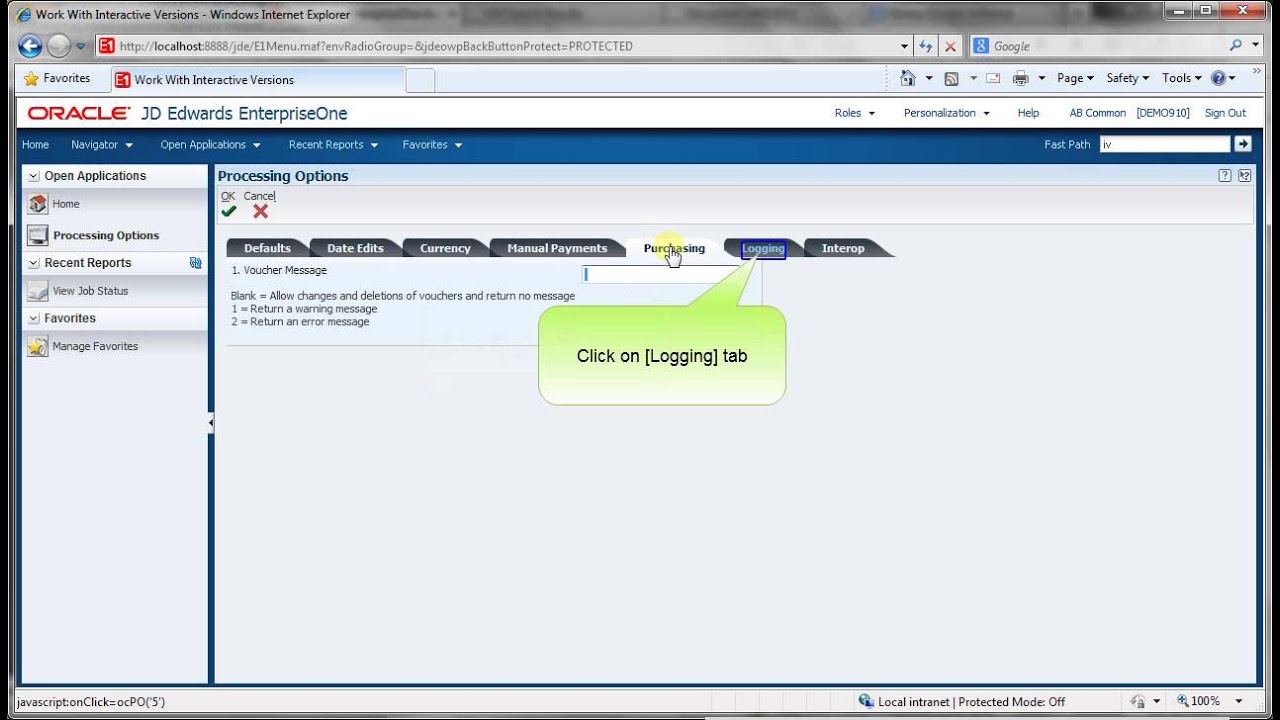Click in the browser address bar URL
Viewport: 1280px width, 720px height.
[376, 46]
